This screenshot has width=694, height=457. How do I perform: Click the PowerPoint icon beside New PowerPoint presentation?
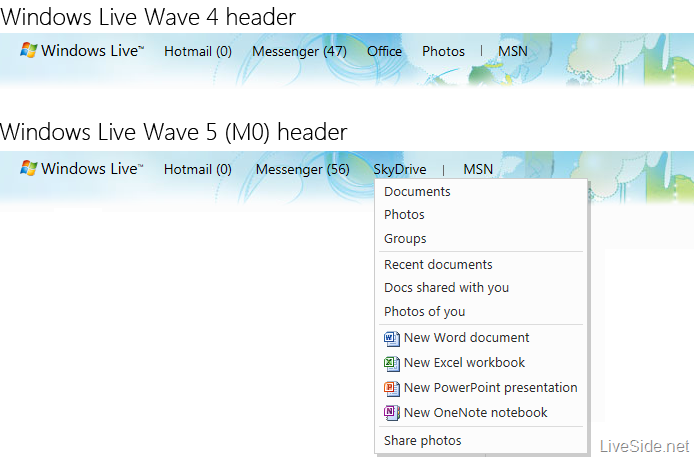point(392,388)
